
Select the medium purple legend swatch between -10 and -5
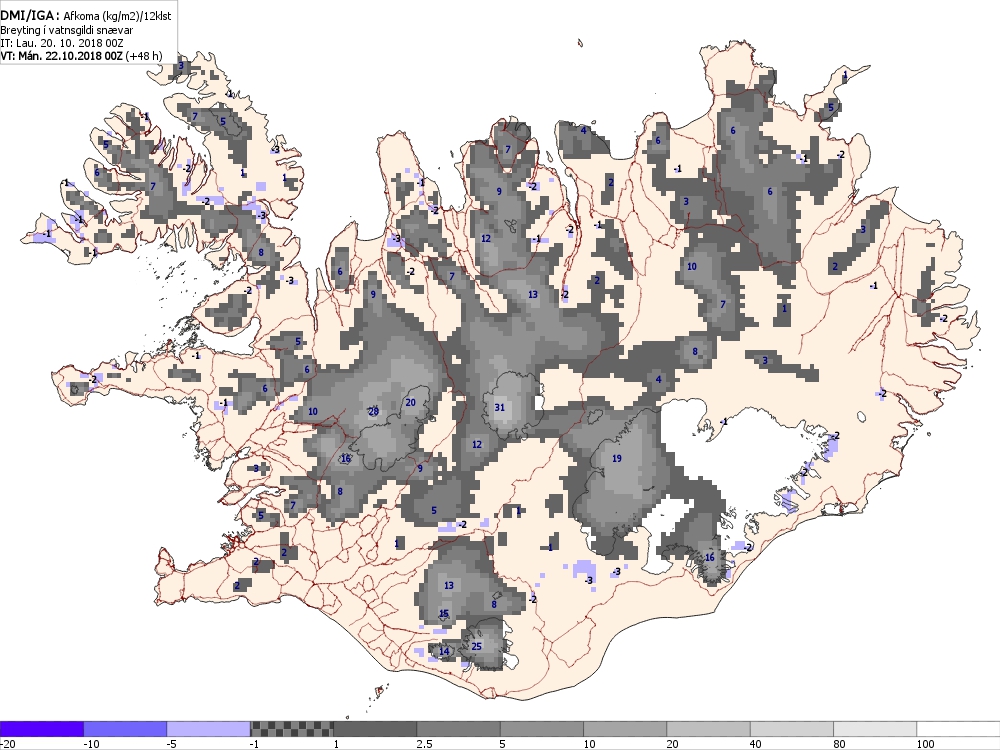pyautogui.click(x=125, y=728)
